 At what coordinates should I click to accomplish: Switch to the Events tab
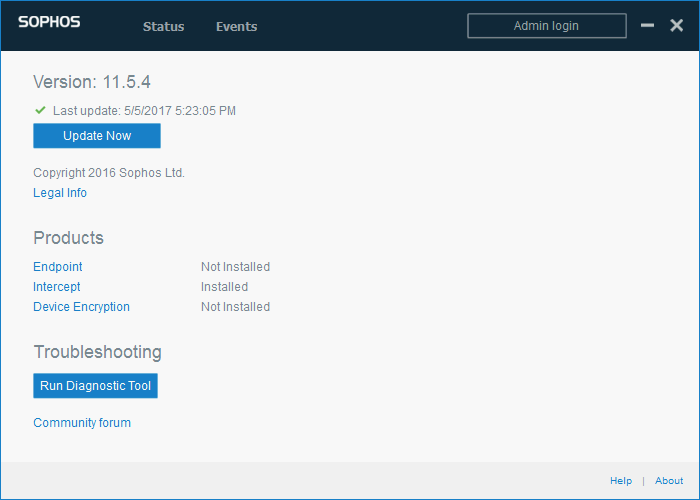237,27
